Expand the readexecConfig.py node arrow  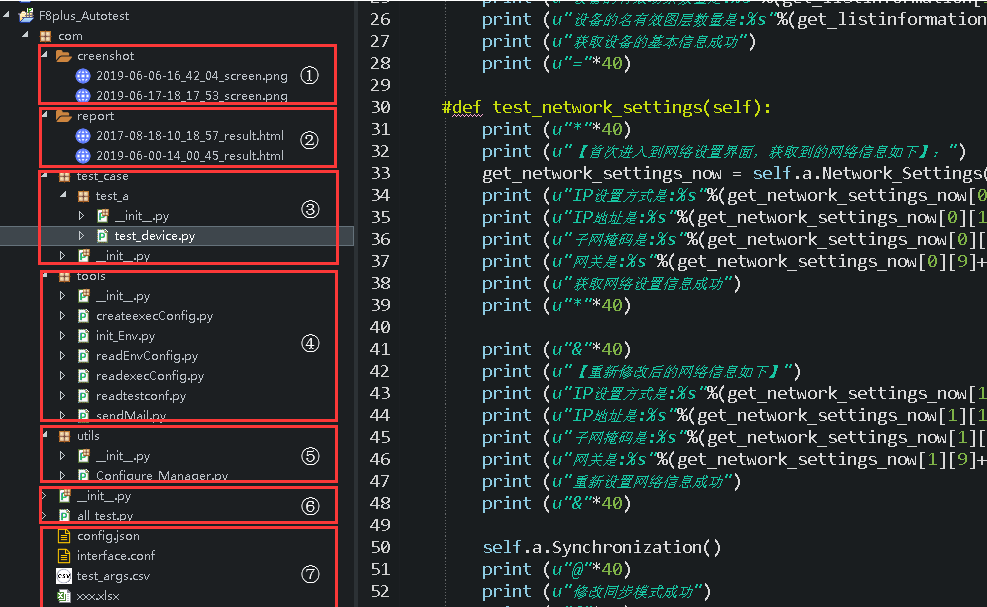(x=62, y=376)
